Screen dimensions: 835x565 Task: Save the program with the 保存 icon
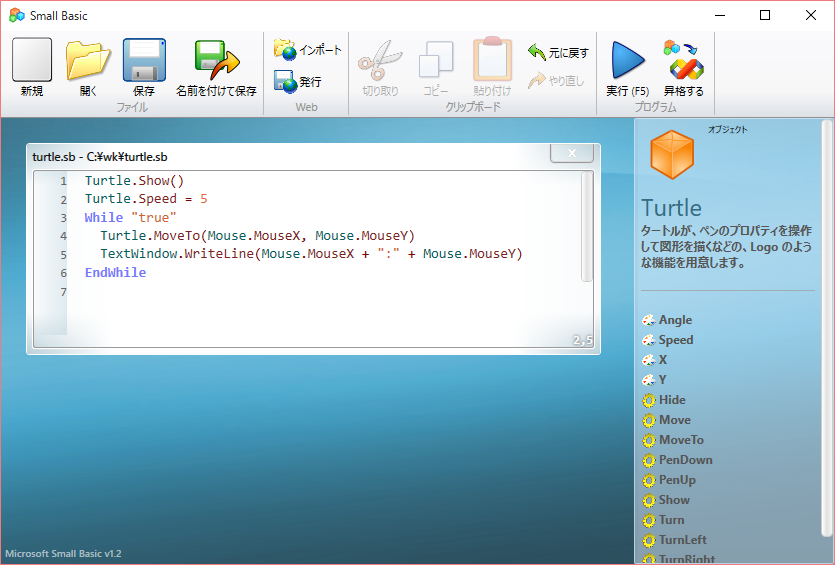pyautogui.click(x=144, y=62)
